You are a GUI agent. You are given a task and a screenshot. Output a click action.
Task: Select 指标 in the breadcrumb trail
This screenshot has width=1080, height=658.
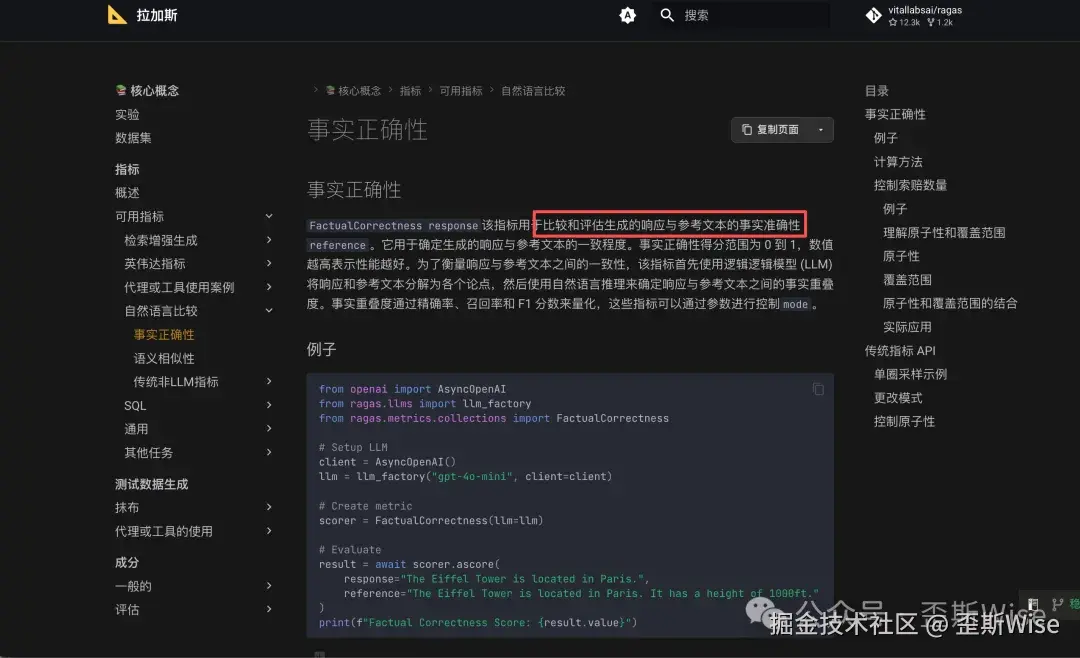410,90
